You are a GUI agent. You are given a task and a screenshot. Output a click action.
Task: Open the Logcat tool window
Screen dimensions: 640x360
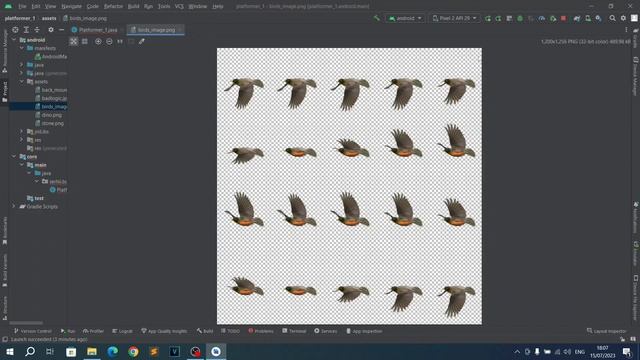(x=122, y=331)
